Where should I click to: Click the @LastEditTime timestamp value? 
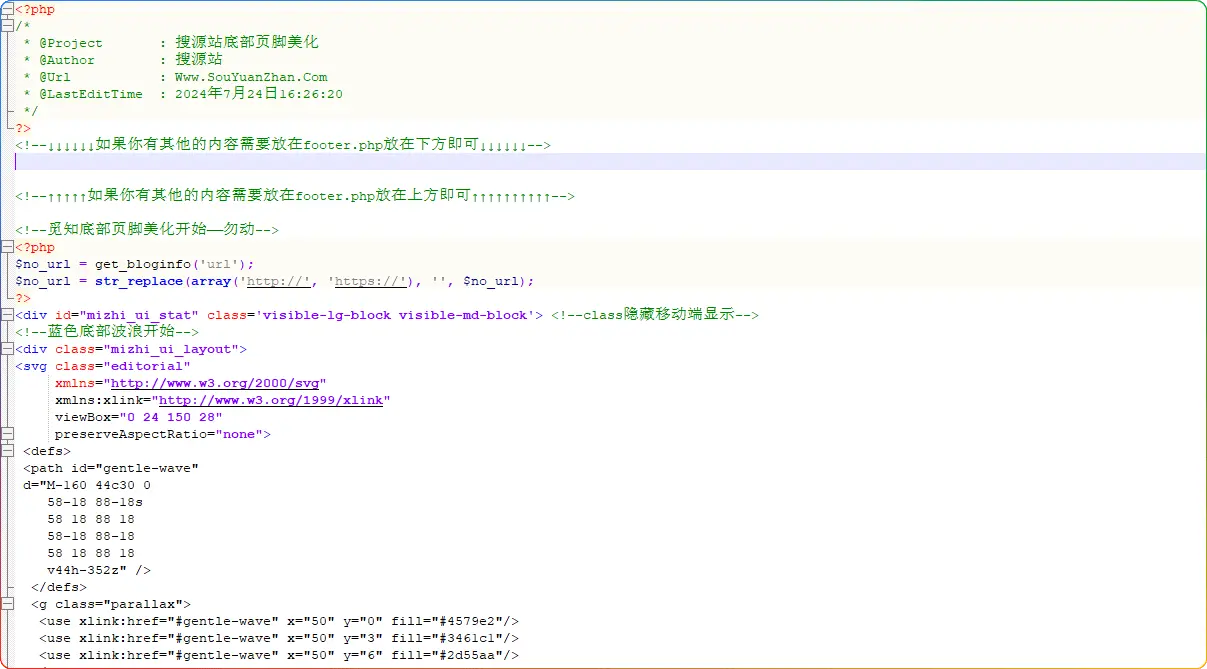pos(258,94)
